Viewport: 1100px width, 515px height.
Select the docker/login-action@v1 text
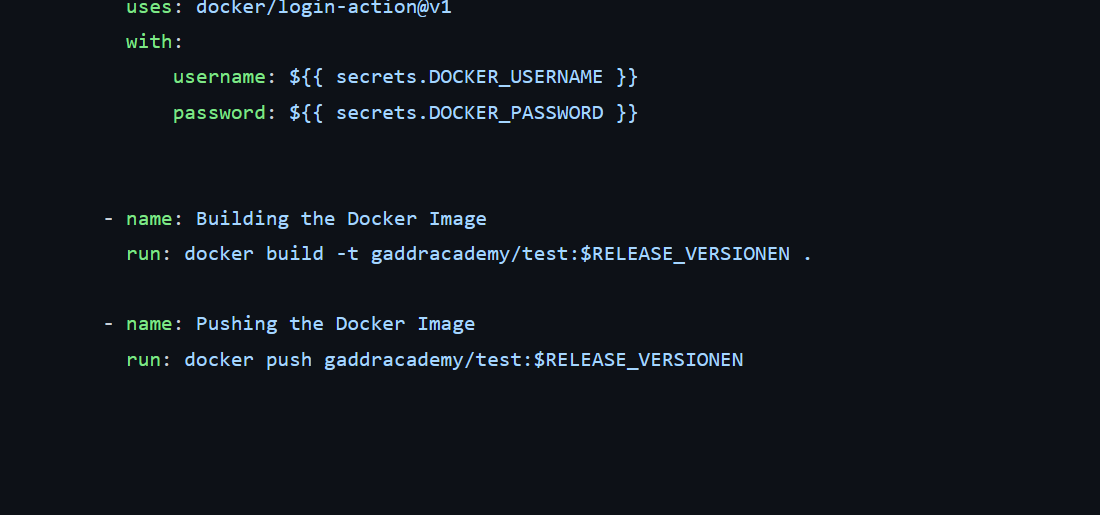(x=324, y=7)
